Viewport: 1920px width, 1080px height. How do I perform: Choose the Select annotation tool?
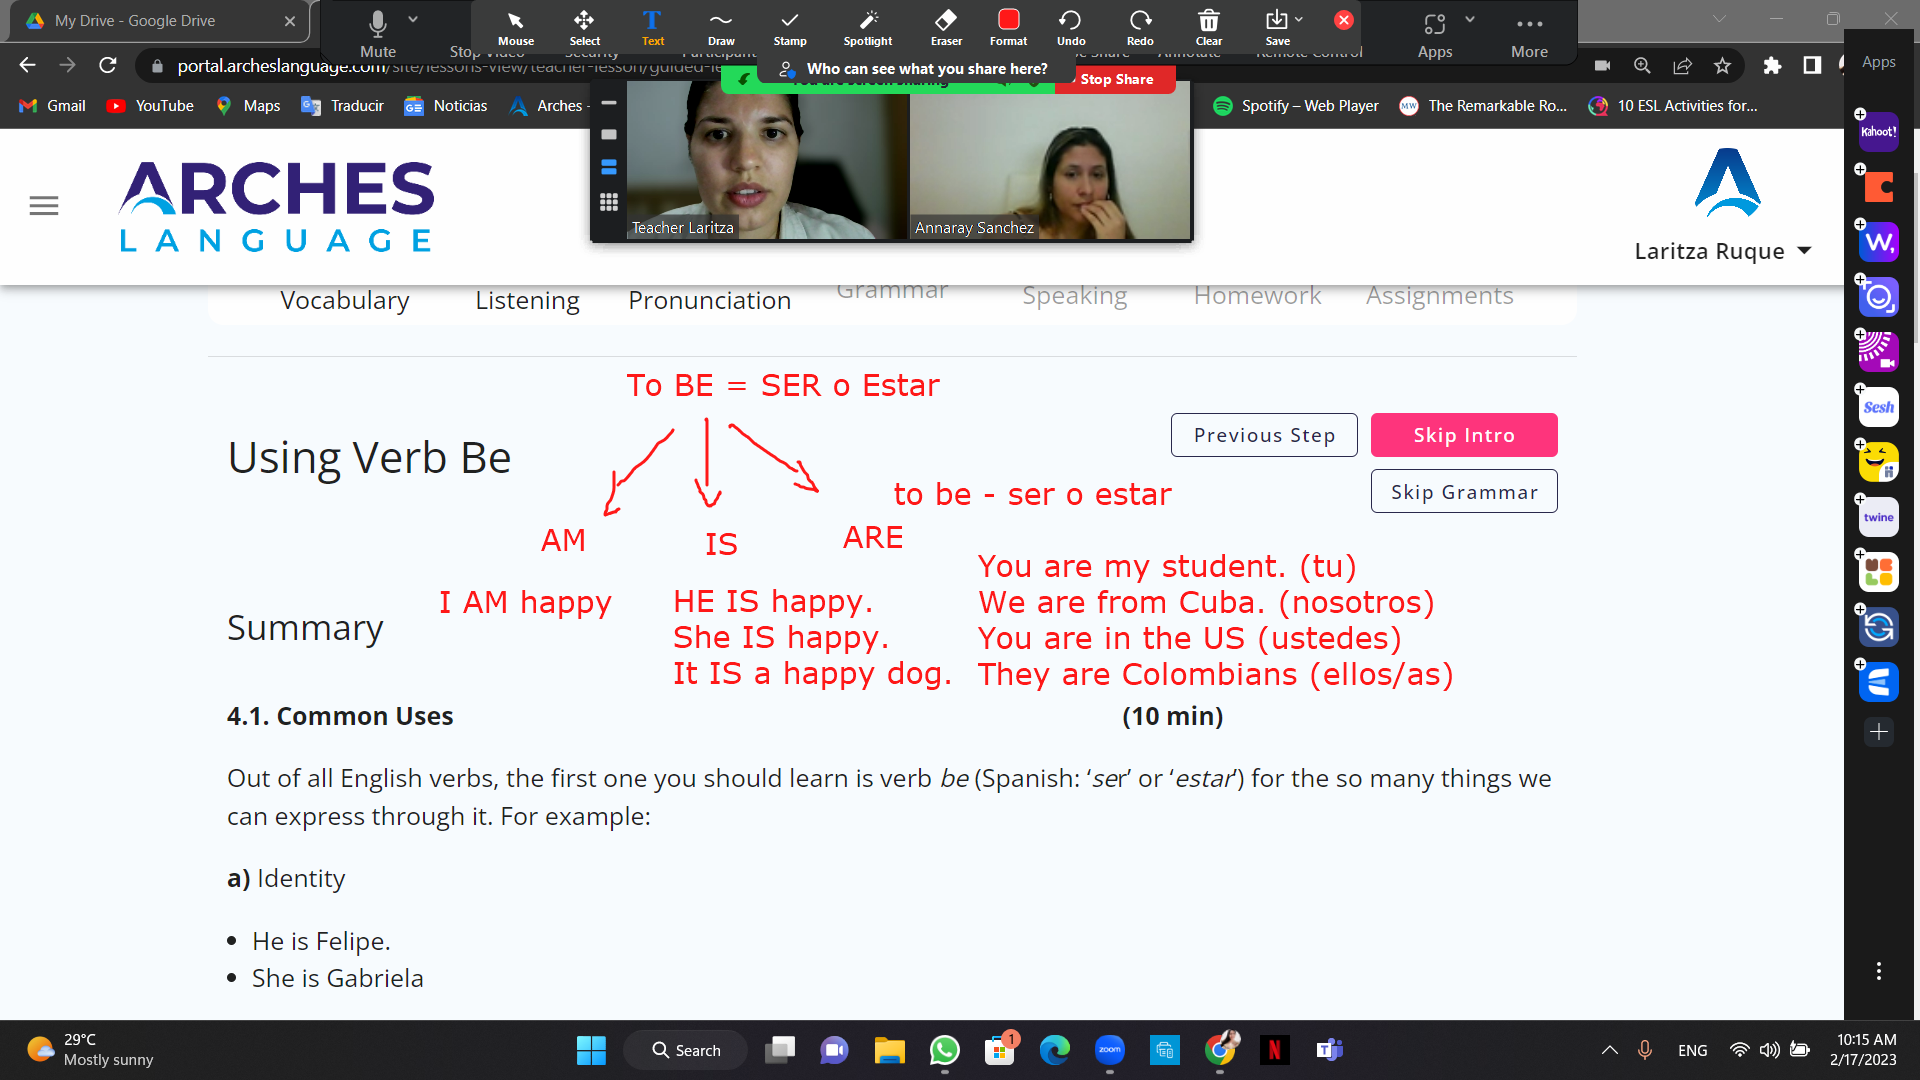(584, 28)
